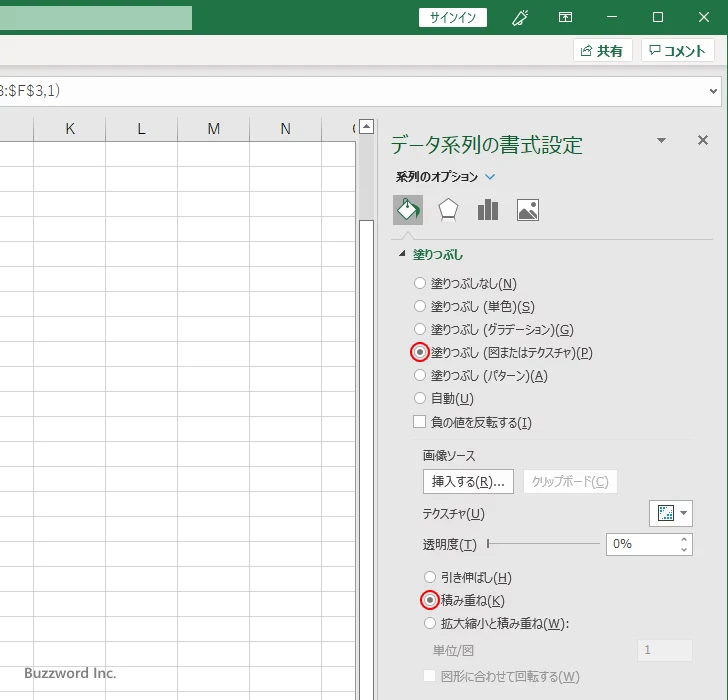Open task pane options dropdown arrow
Viewport: 728px width, 700px height.
[662, 140]
